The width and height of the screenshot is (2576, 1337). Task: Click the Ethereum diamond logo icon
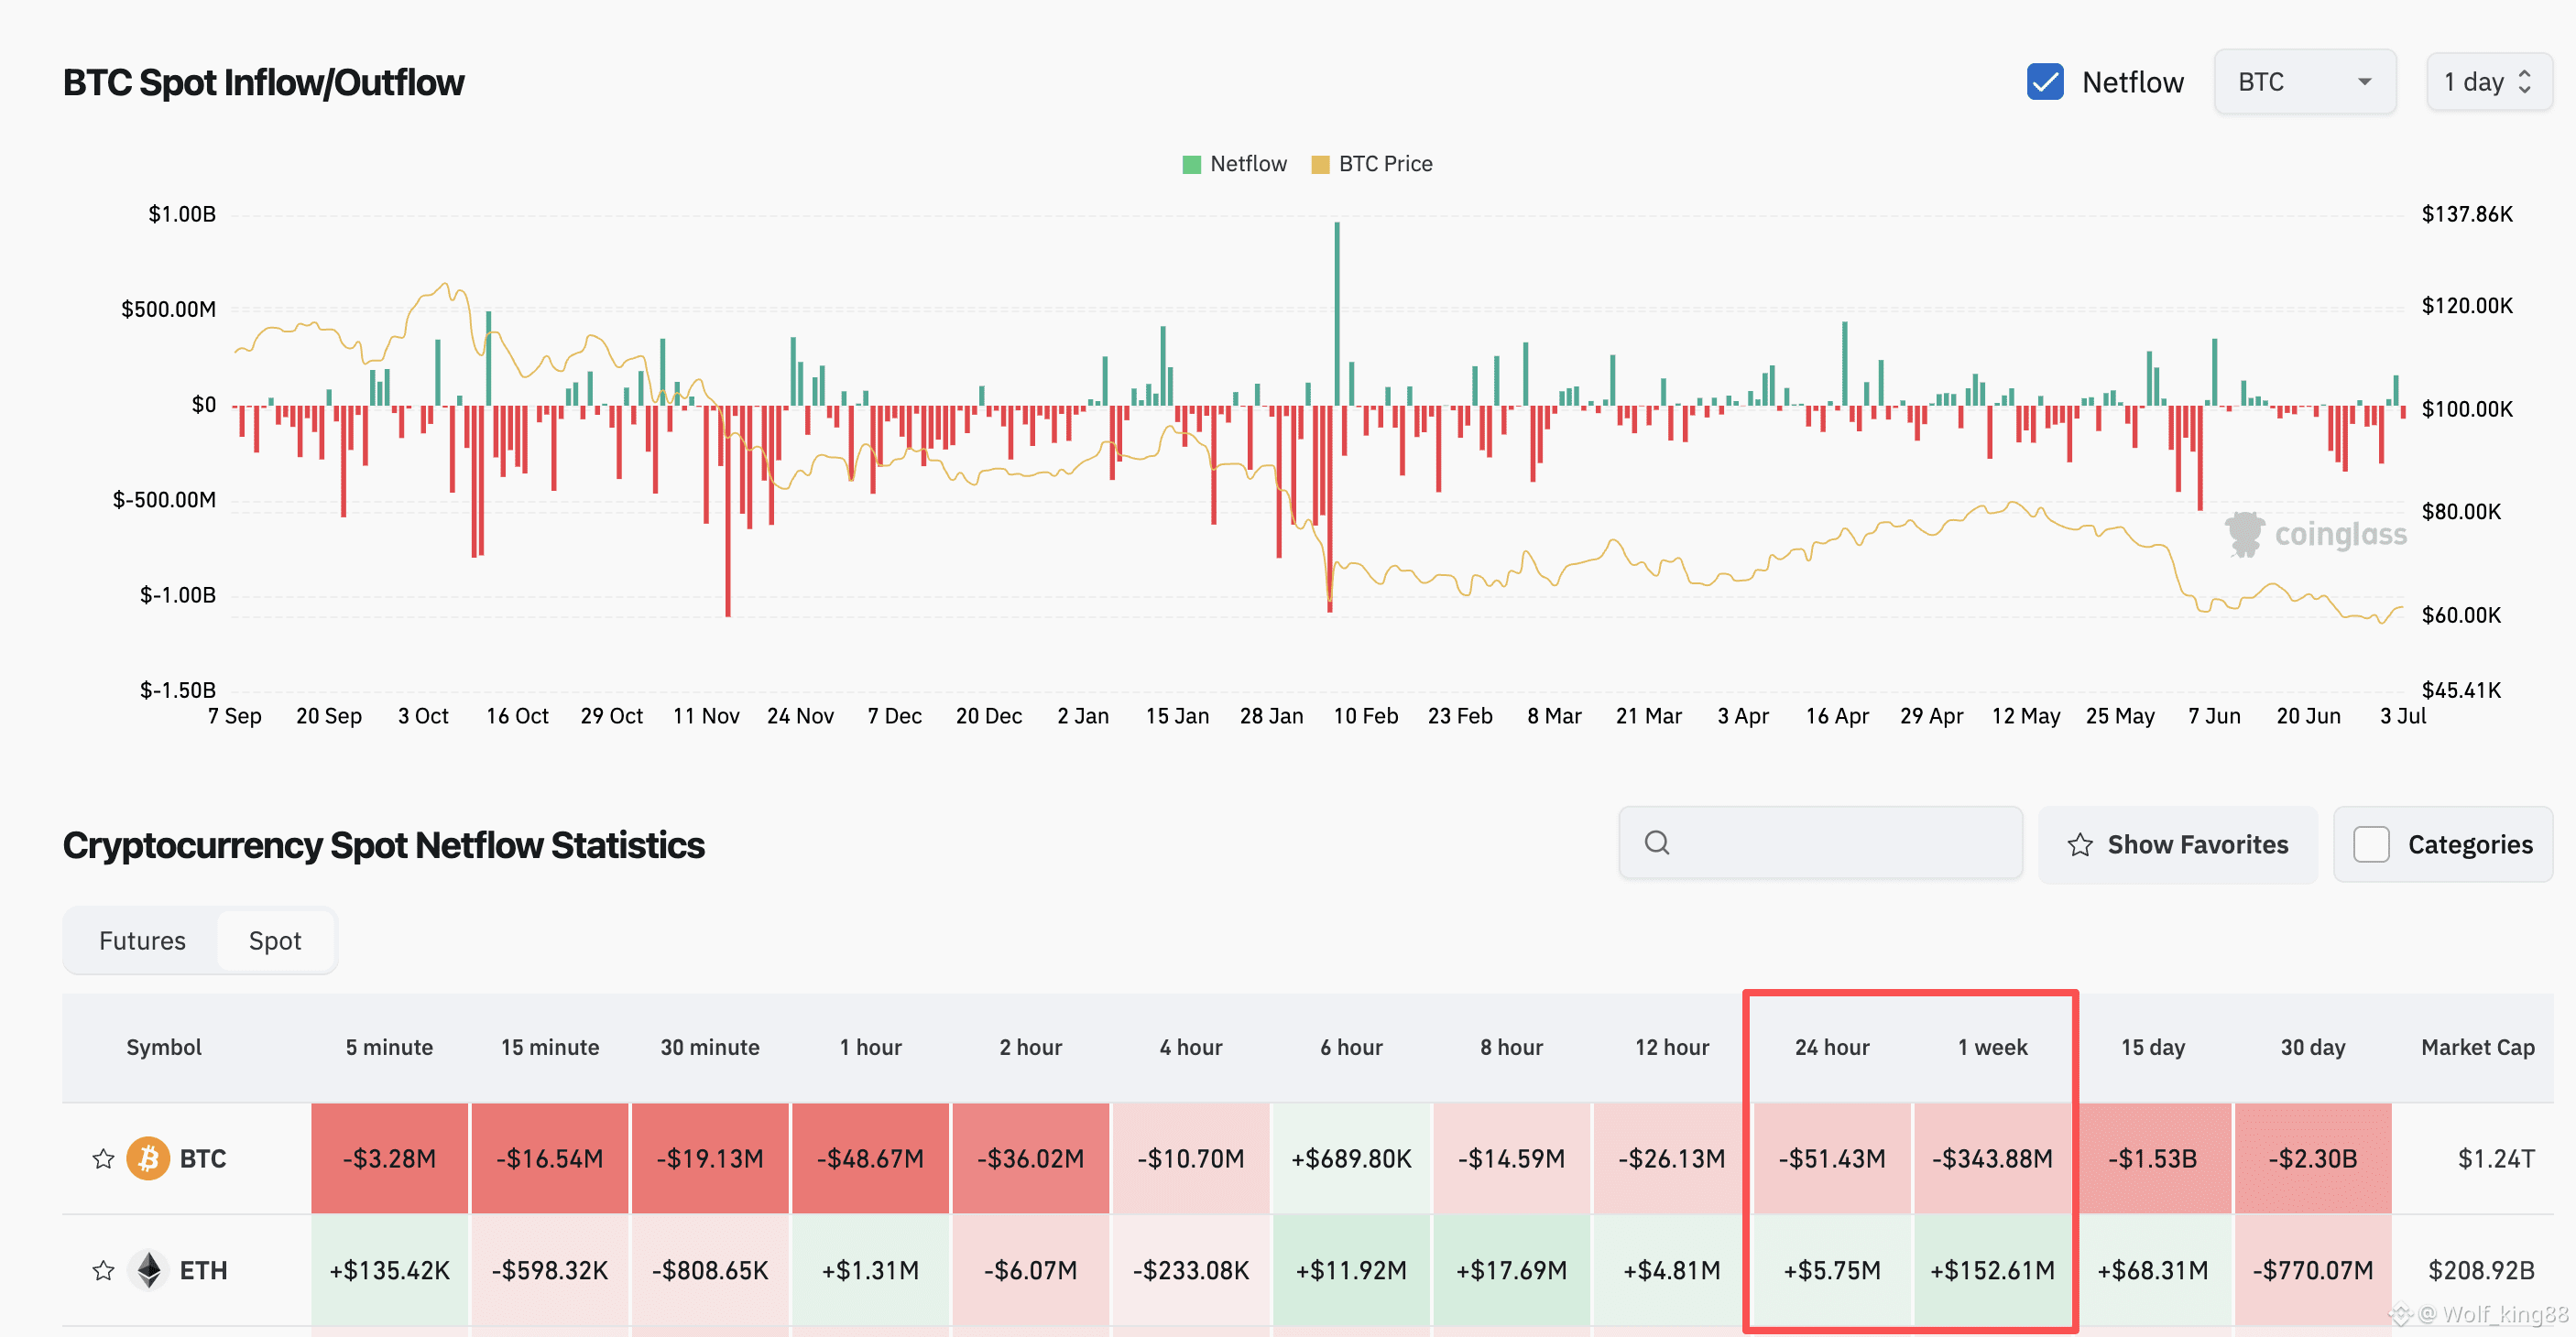[149, 1271]
